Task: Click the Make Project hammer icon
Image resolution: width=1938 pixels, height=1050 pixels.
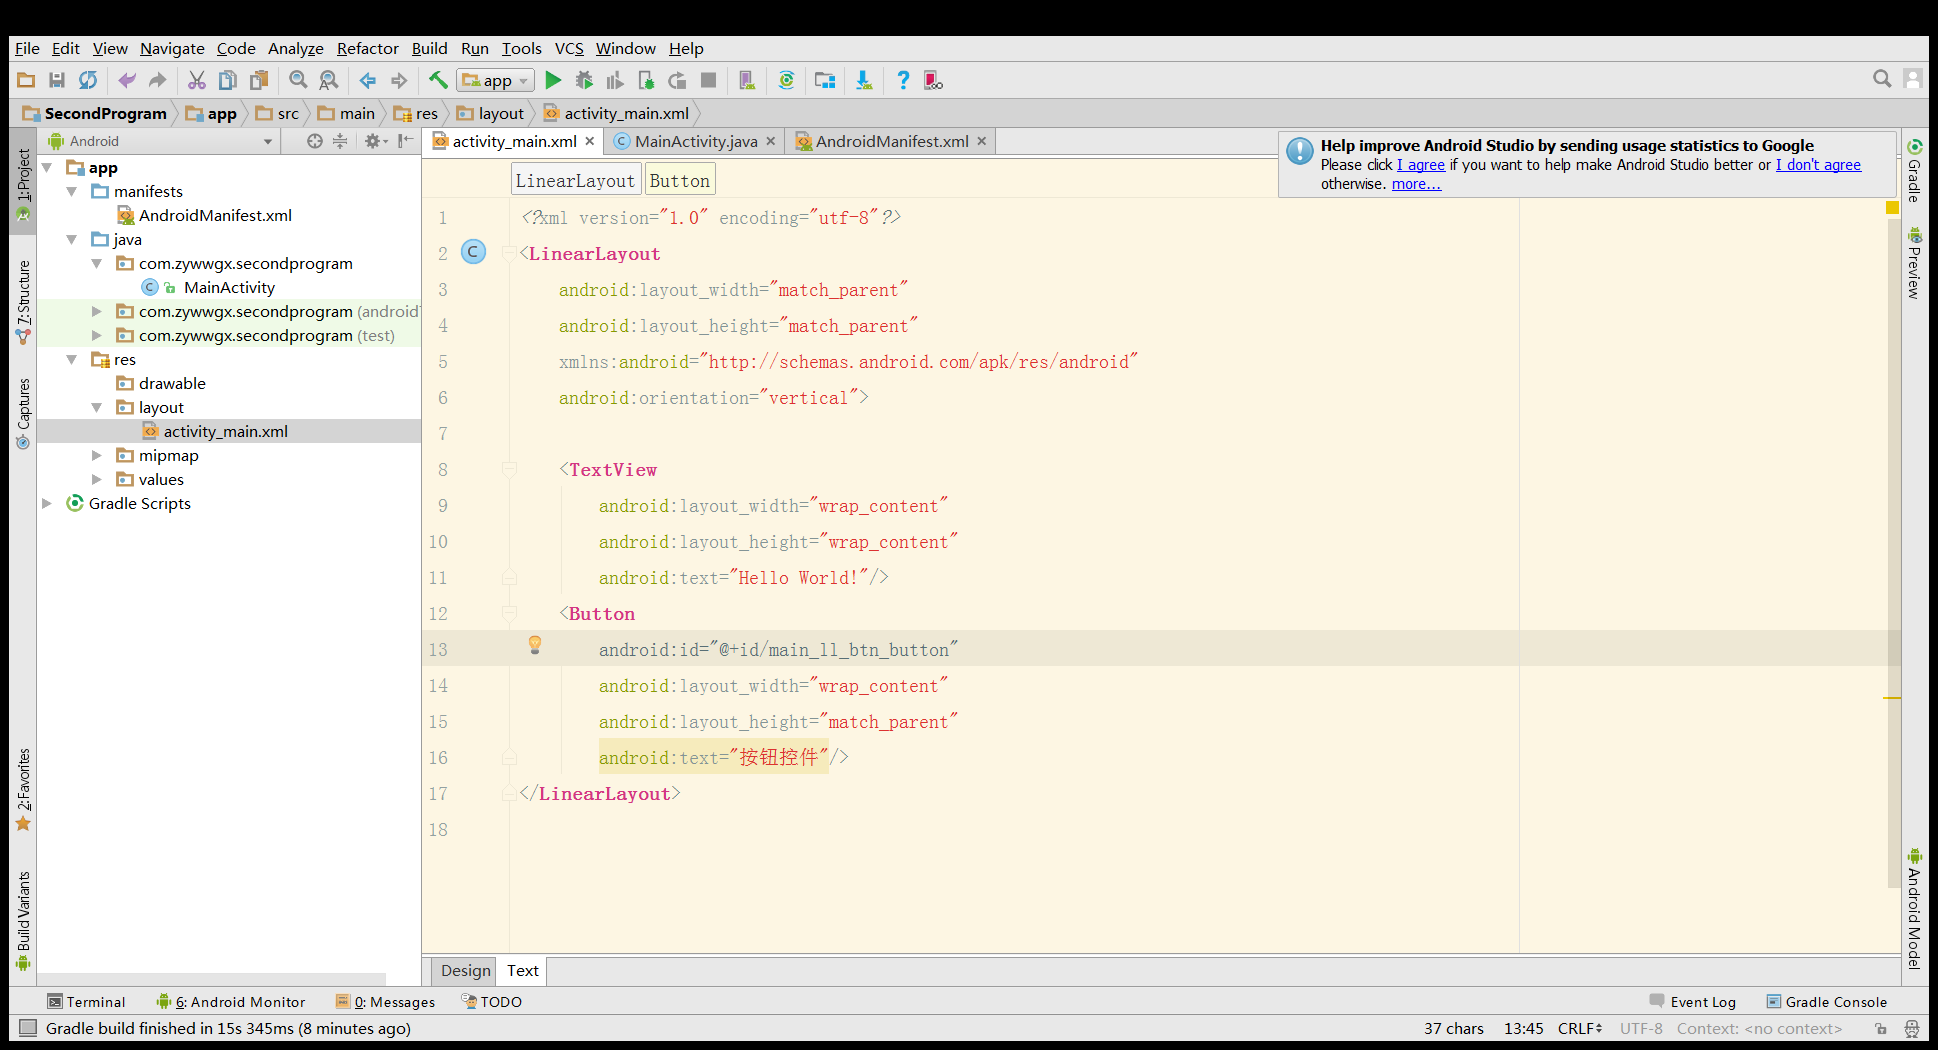Action: point(438,81)
